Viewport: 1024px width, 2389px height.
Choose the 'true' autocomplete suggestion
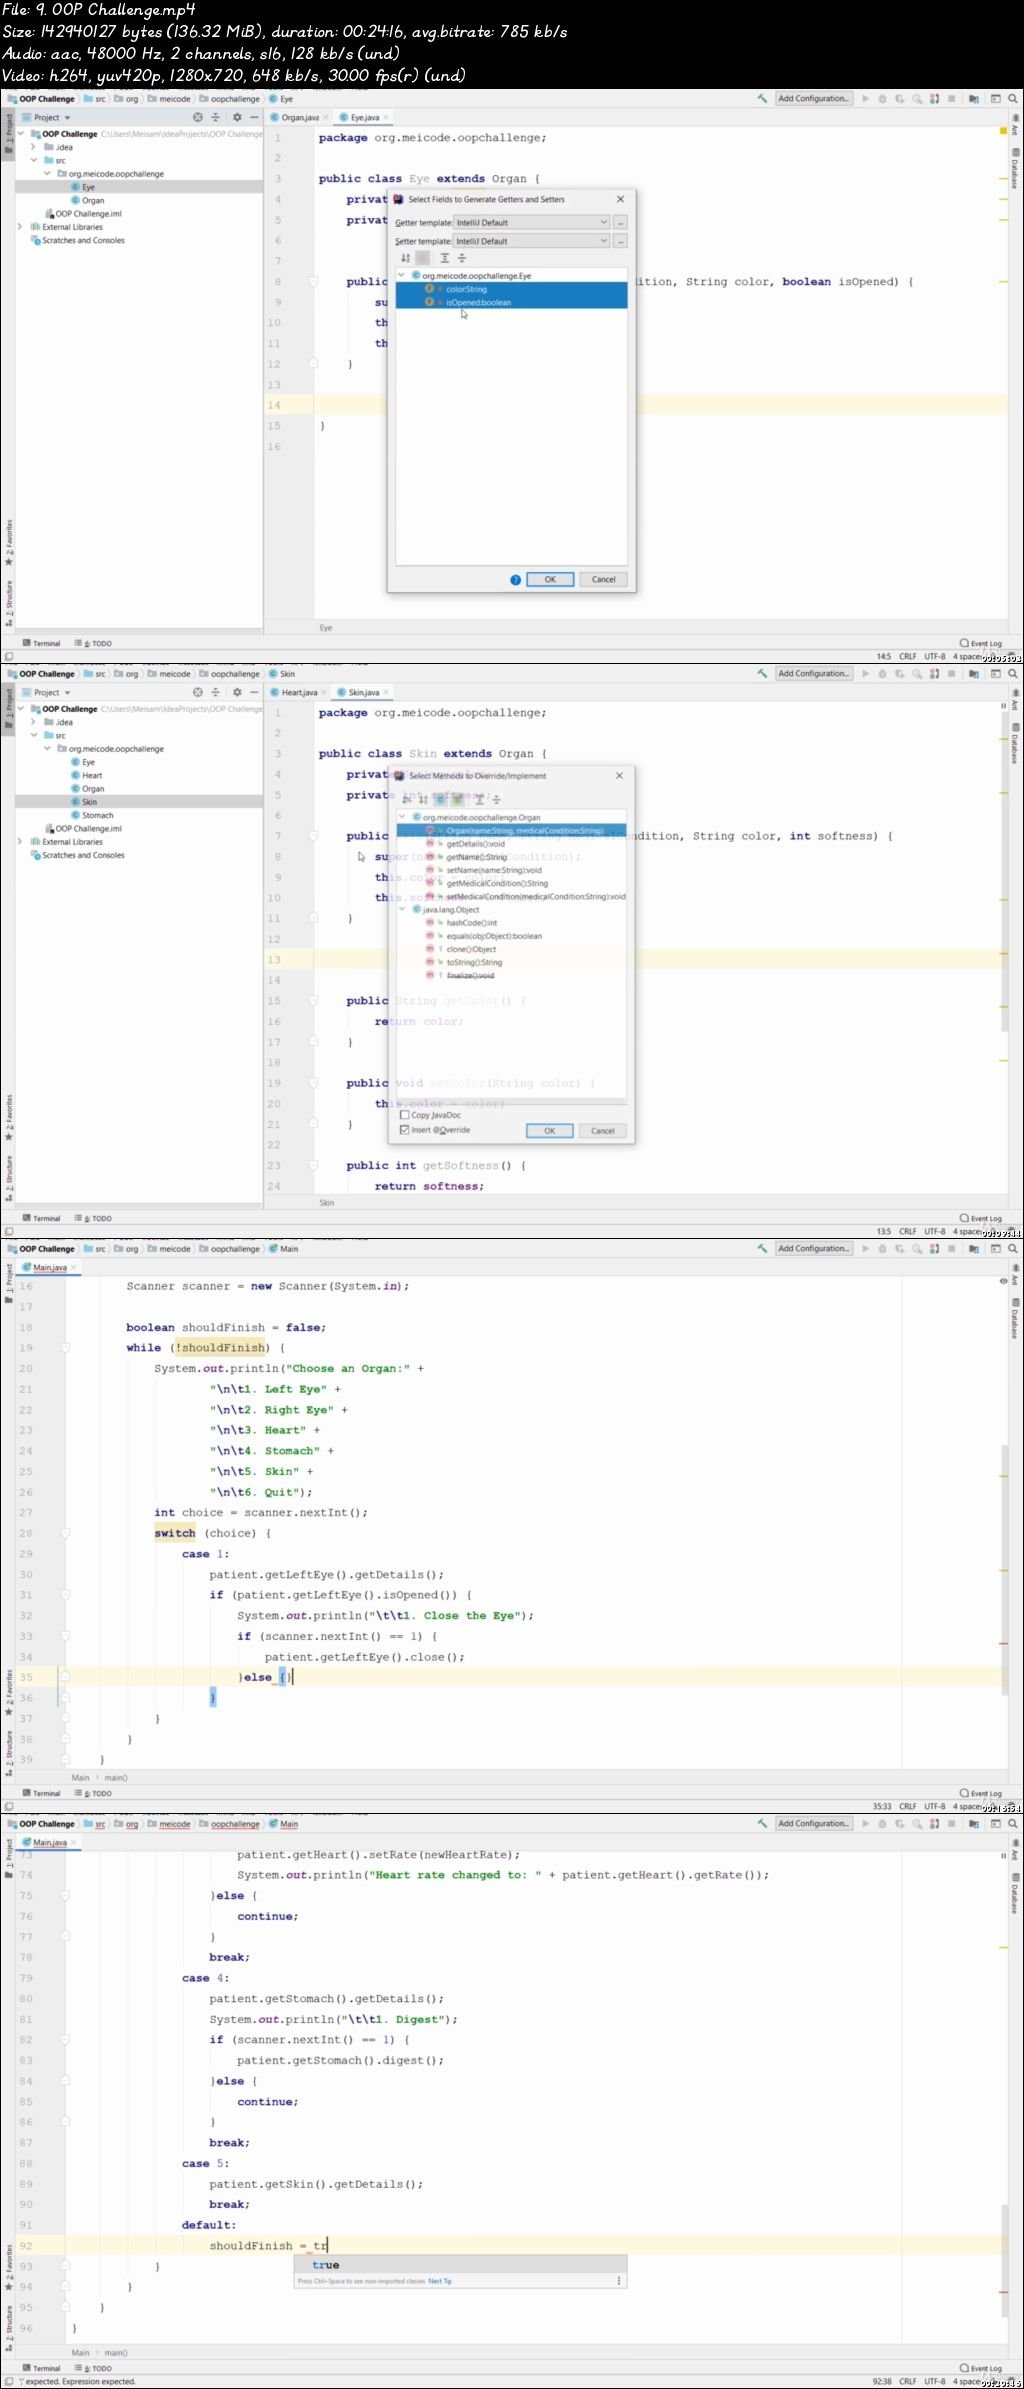460,2265
